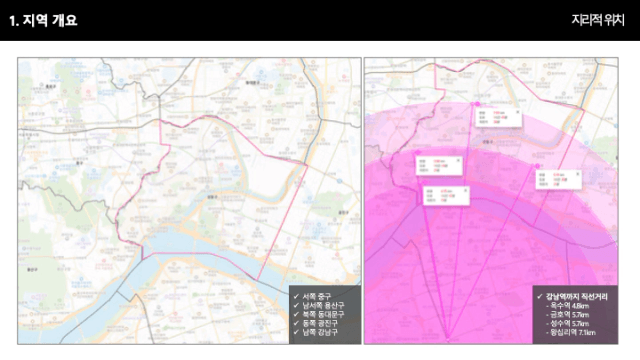Click the 지리적 위치 header label
Screen dimensions: 640x360
pyautogui.click(x=598, y=20)
